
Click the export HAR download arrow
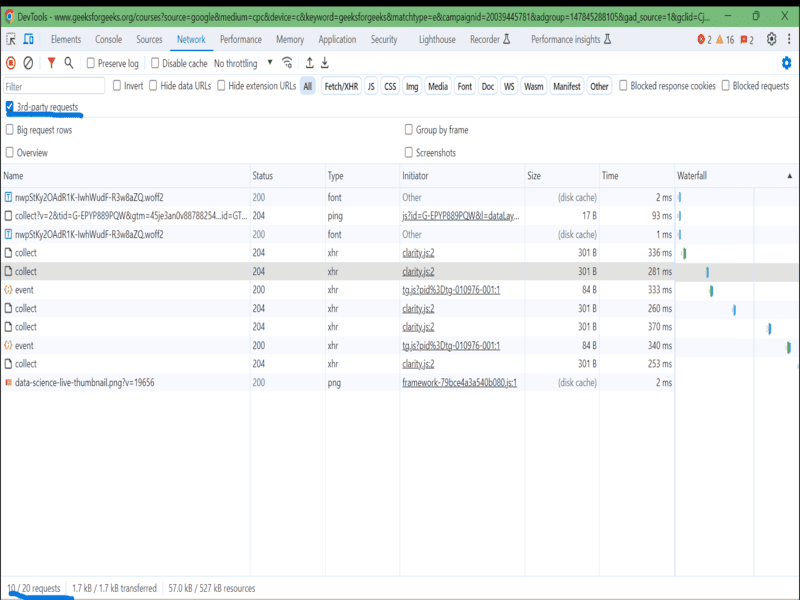[325, 63]
